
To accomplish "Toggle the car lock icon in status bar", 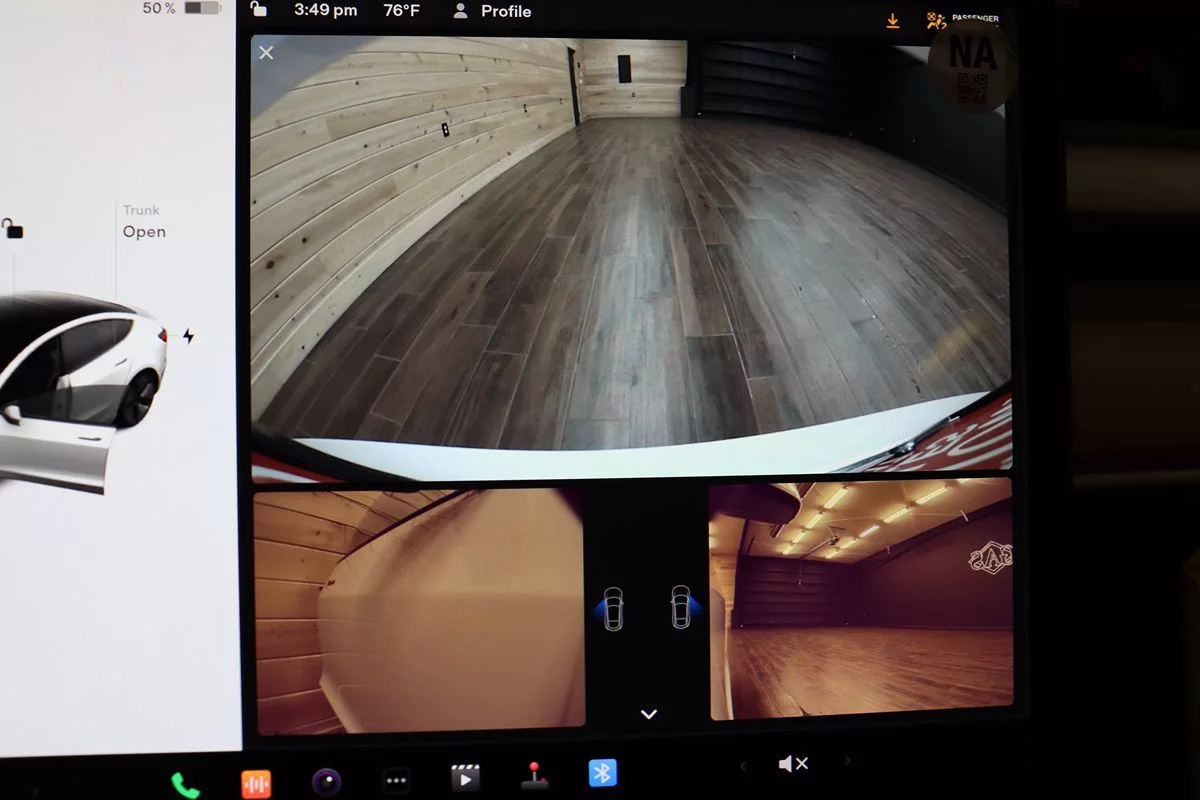I will point(259,10).
